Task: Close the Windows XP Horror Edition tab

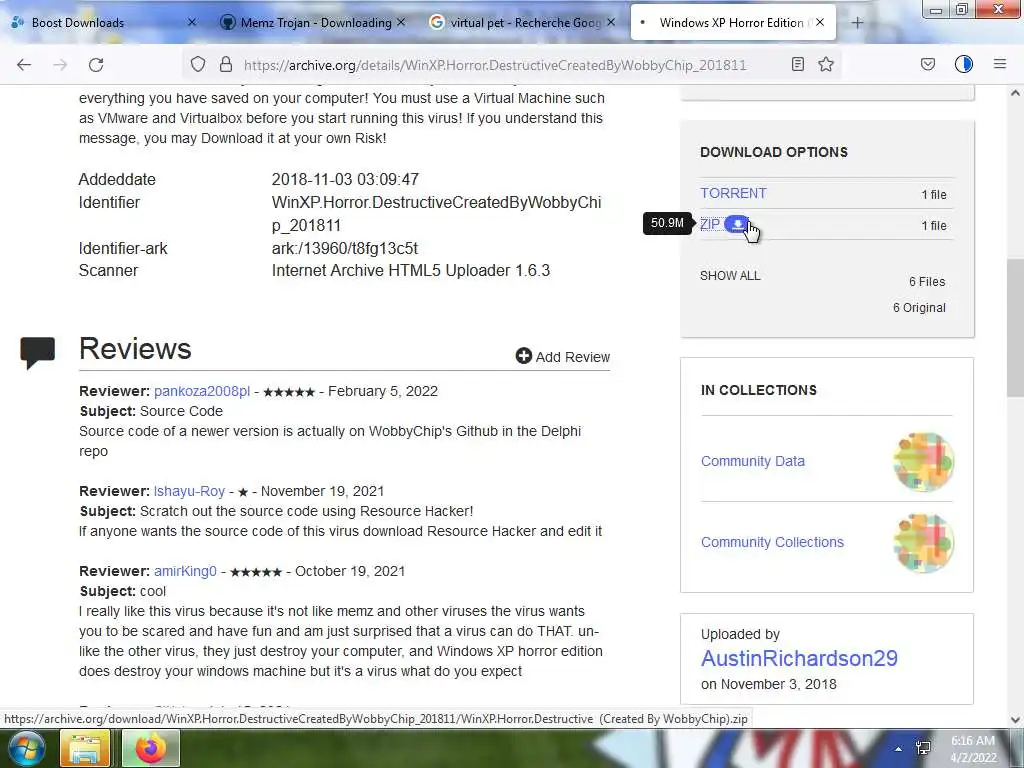Action: click(x=820, y=22)
